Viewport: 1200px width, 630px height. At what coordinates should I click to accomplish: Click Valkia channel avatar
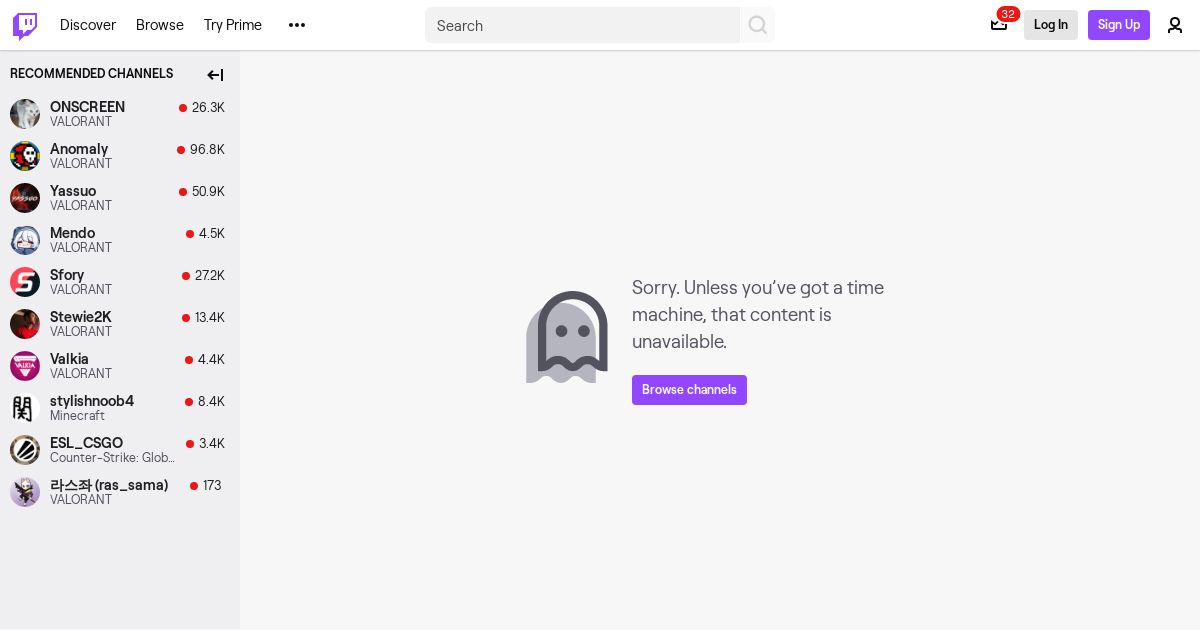[x=25, y=366]
